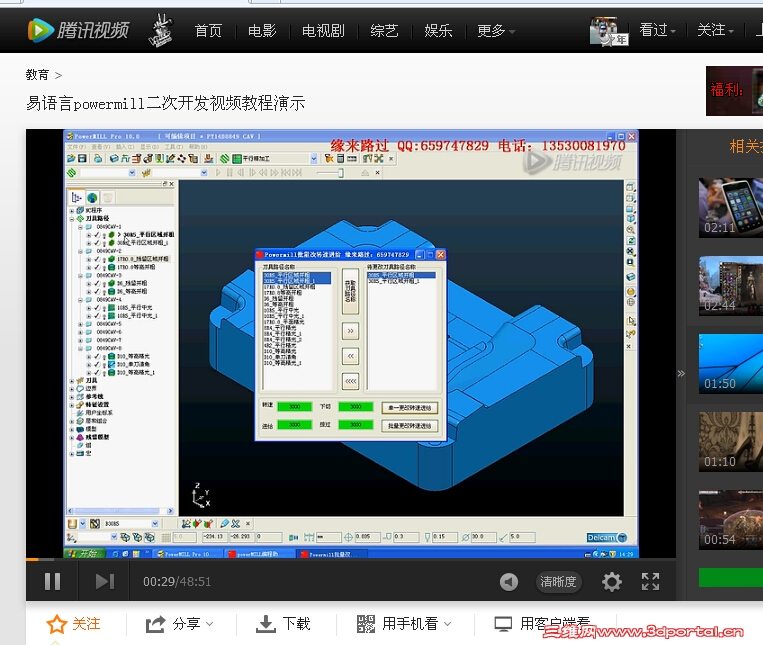Viewport: 763px width, 645px height.
Task: Click the 单一更改转速进给 button
Action: click(409, 408)
